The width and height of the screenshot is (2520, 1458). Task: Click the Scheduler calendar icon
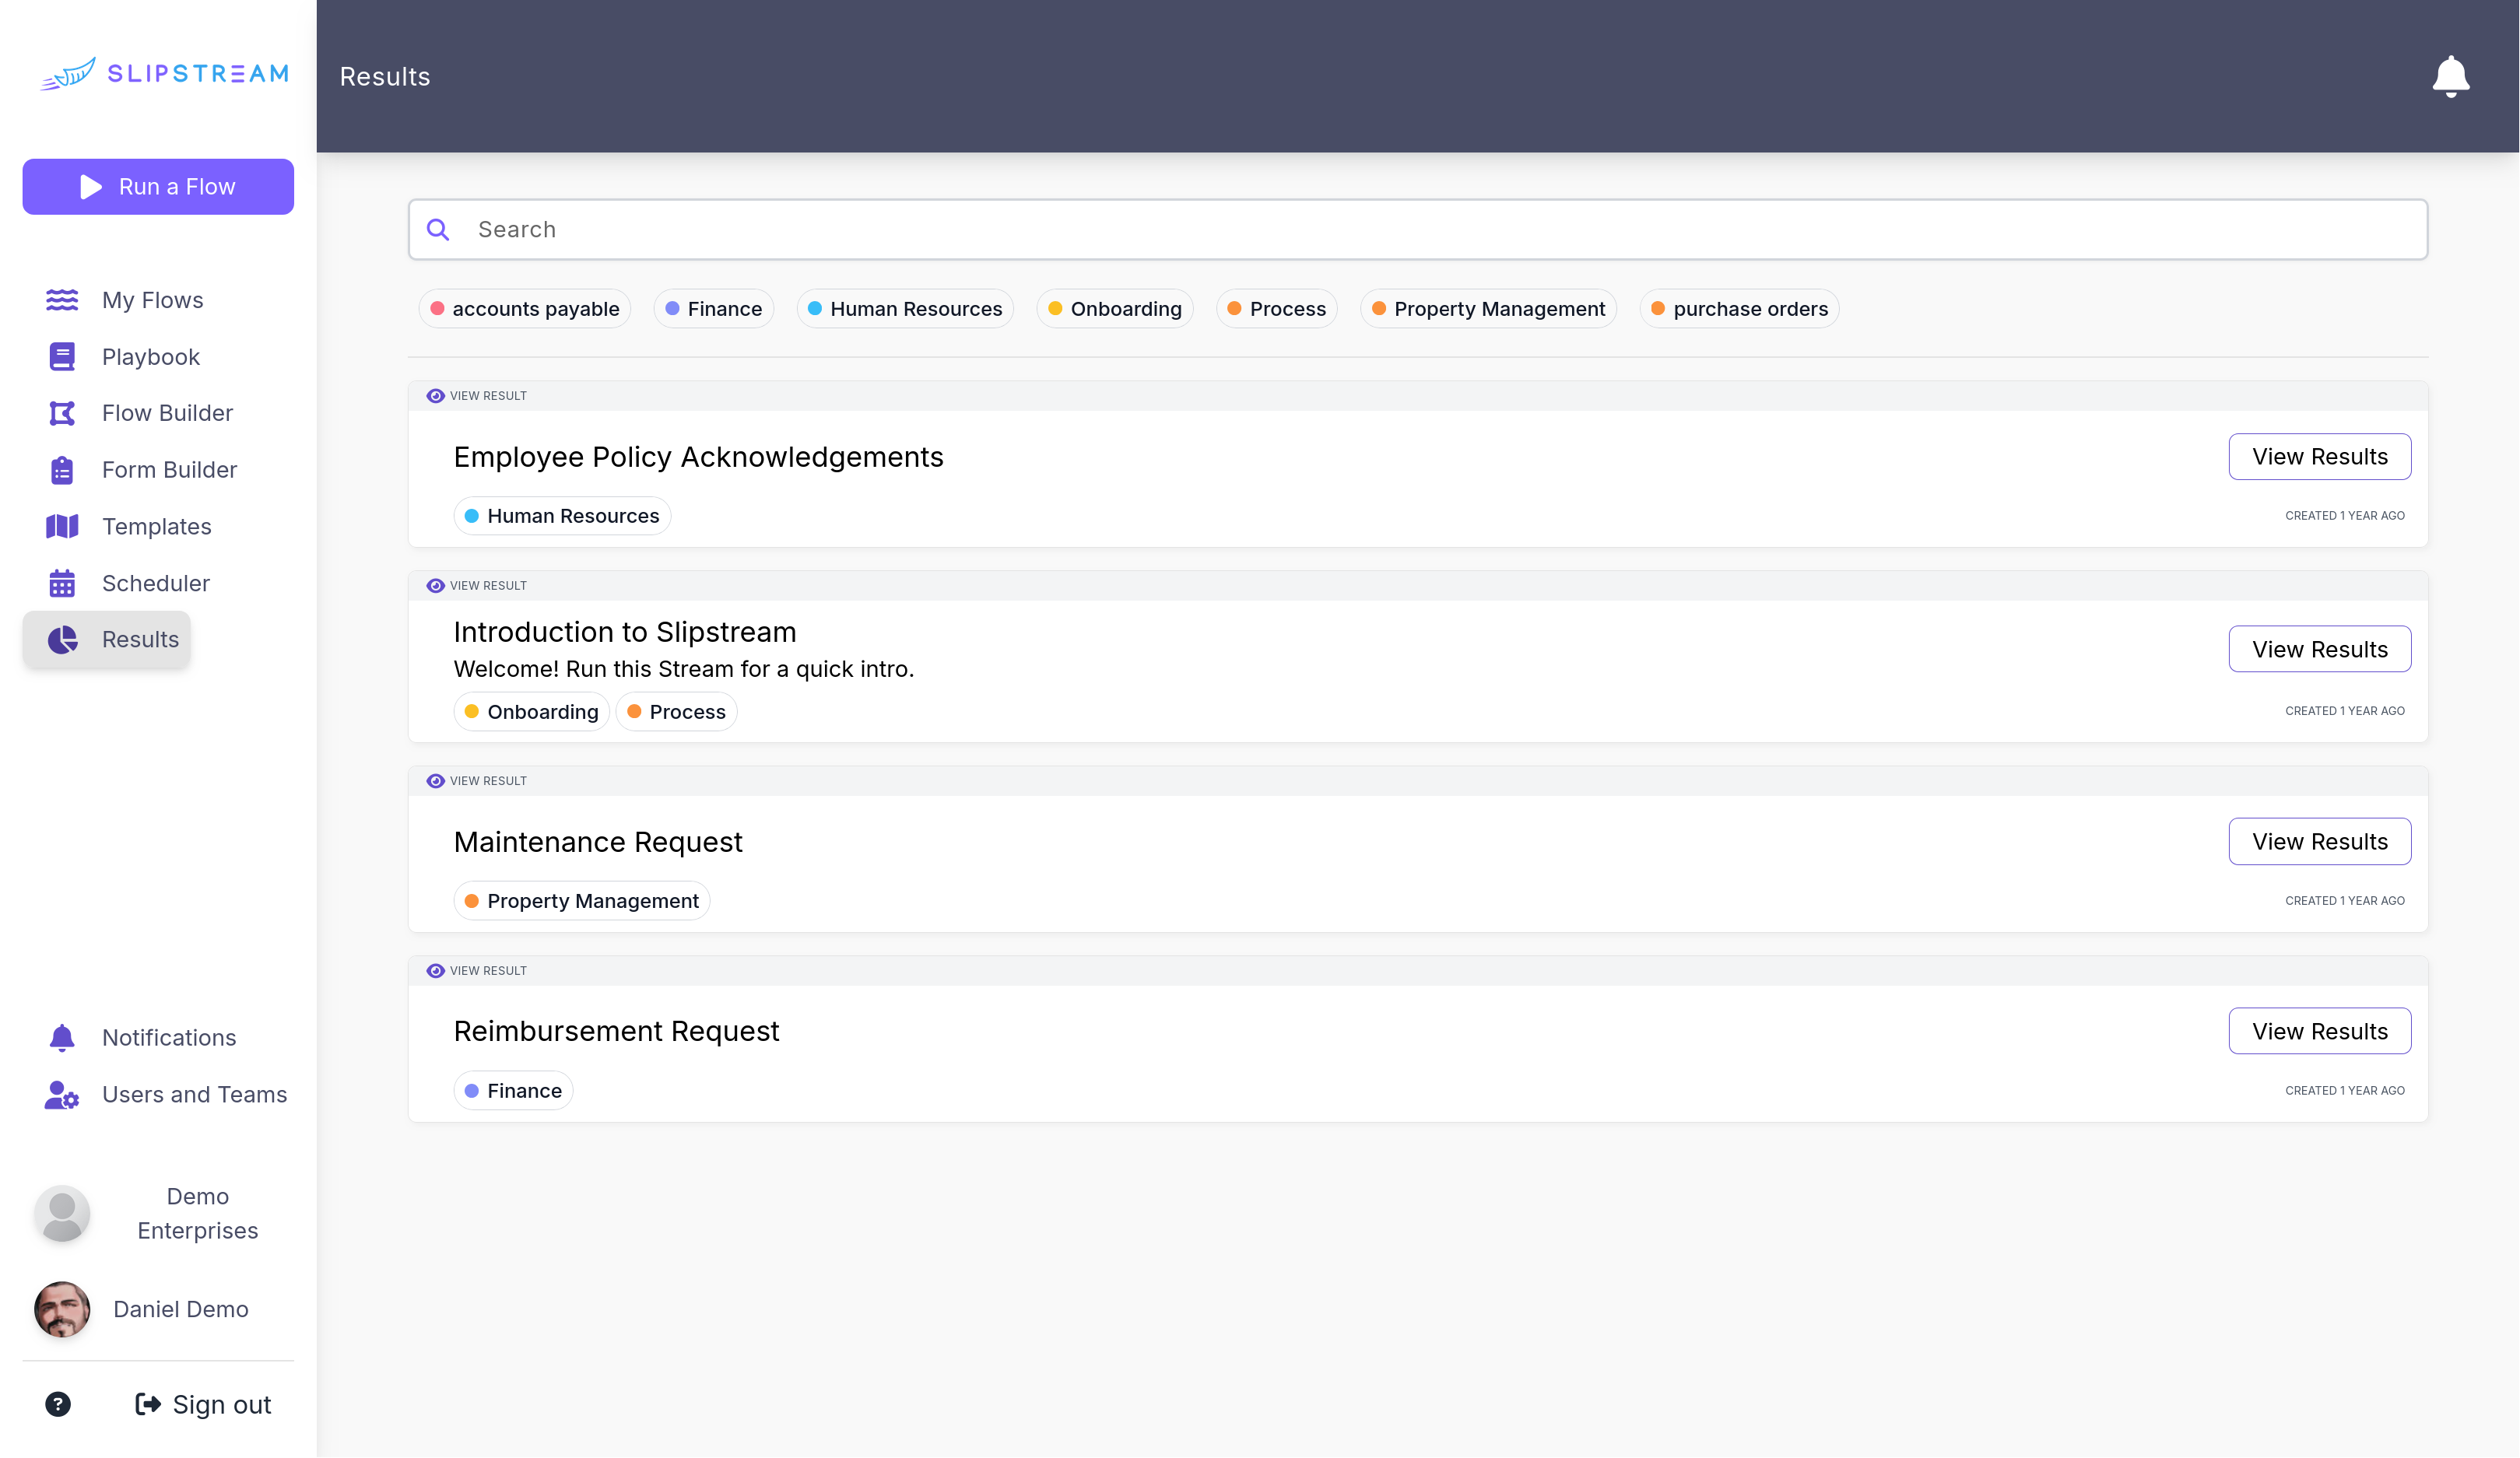coord(62,583)
